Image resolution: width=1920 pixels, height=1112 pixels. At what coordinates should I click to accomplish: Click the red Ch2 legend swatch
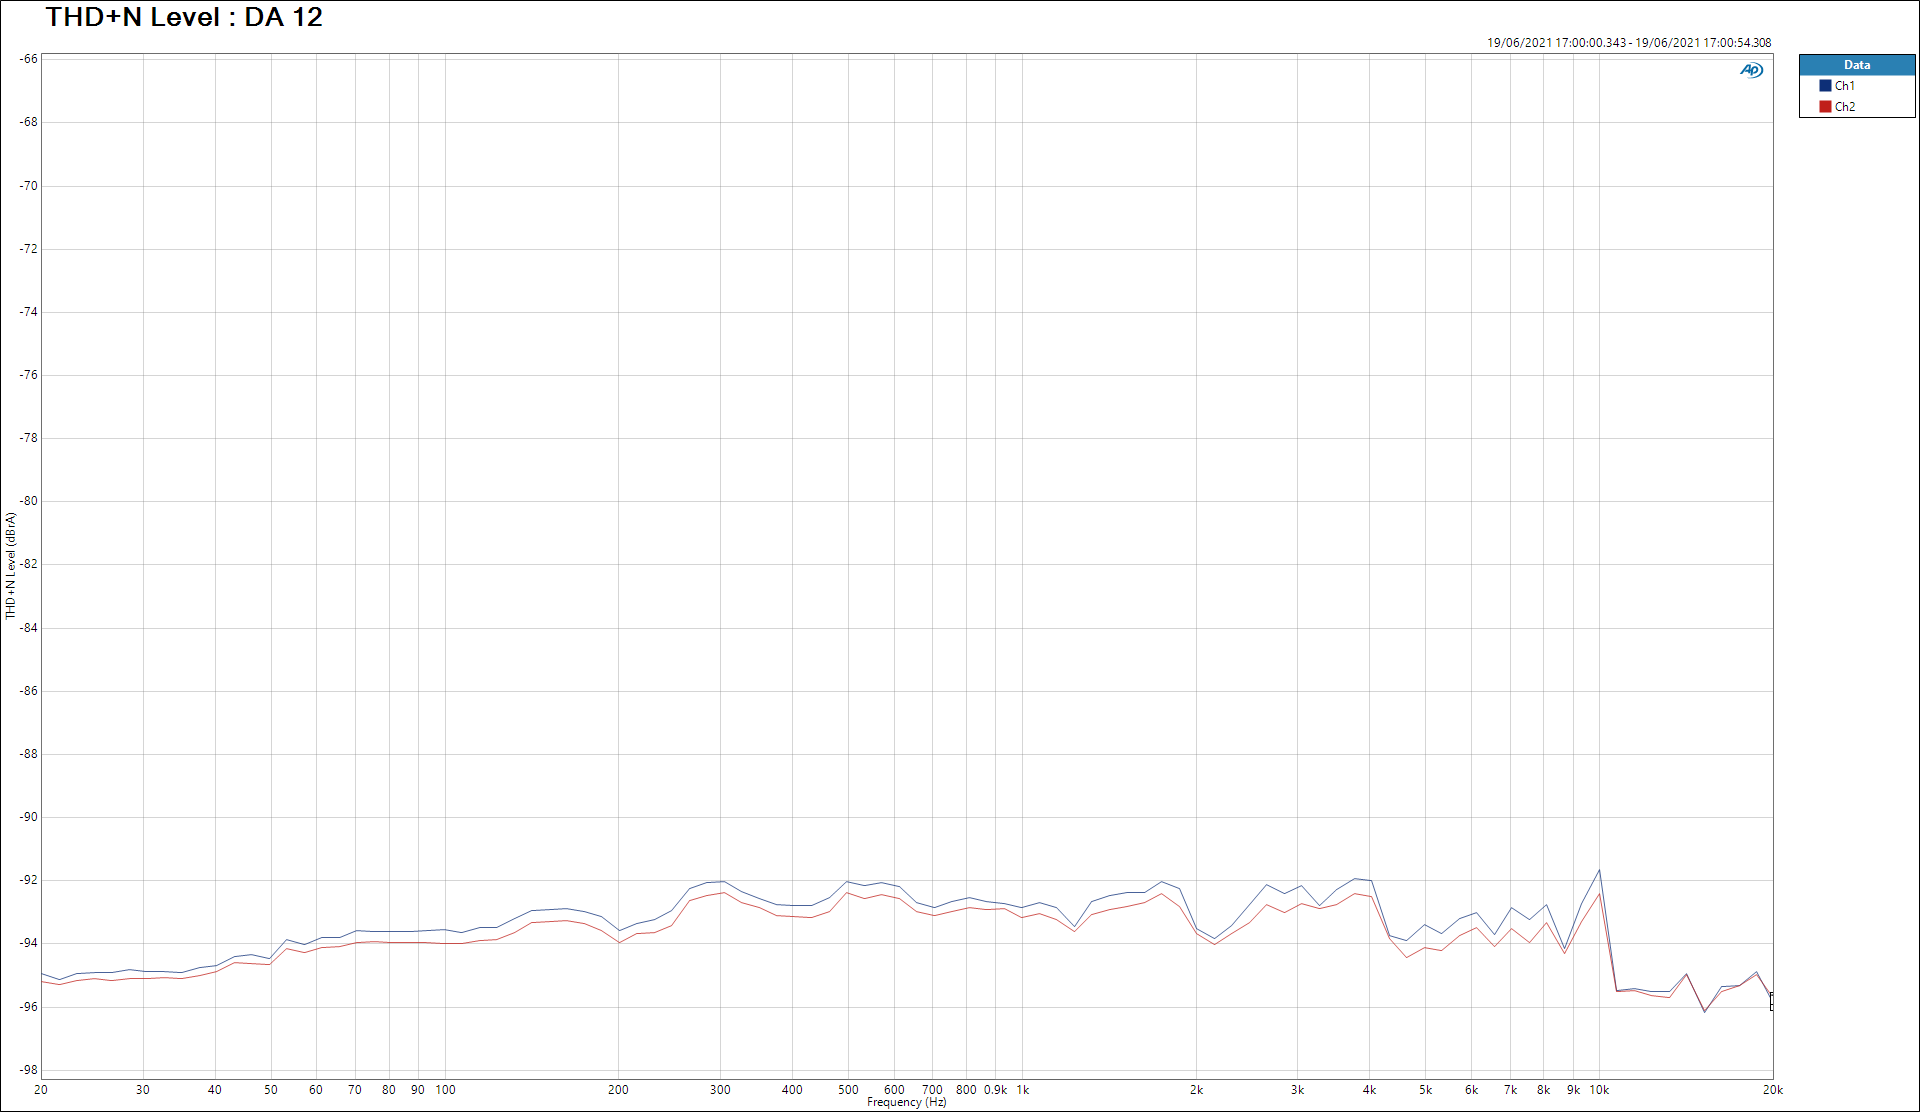[1825, 107]
